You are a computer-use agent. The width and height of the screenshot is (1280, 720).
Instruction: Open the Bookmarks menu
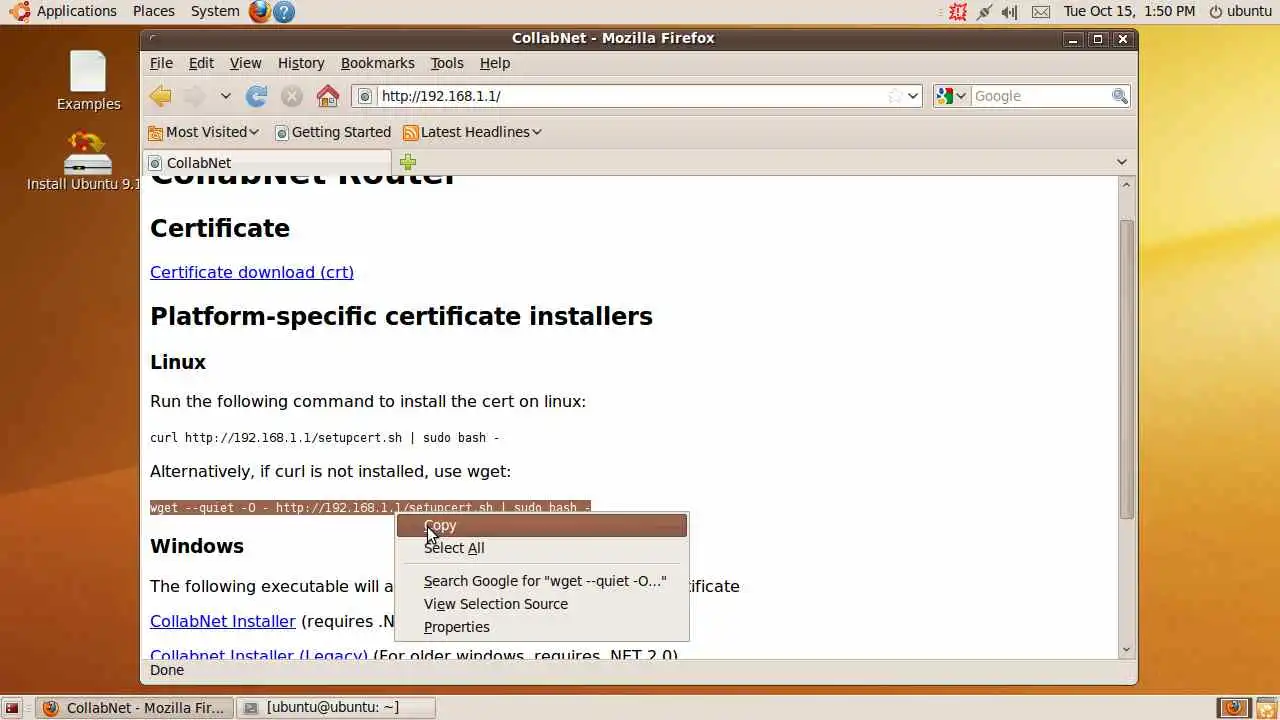(377, 63)
